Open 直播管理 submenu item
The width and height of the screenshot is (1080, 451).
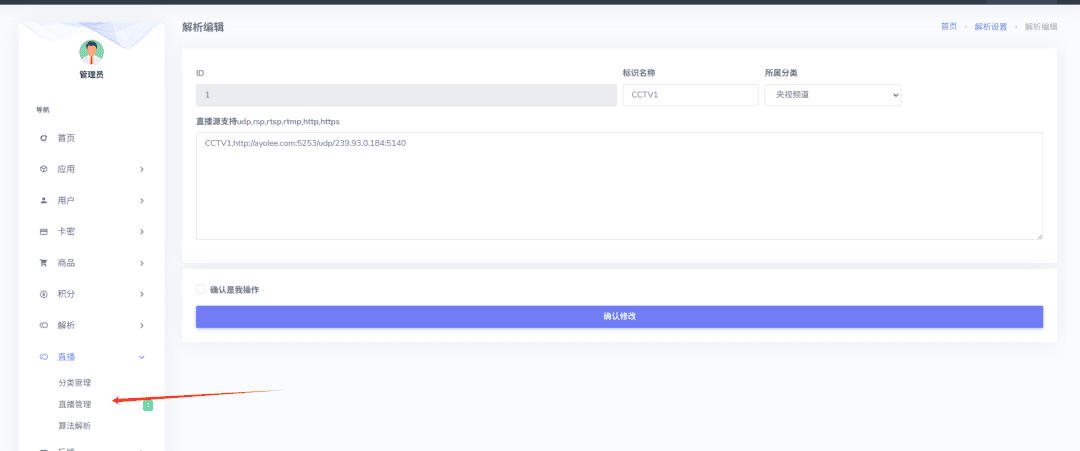tap(75, 404)
